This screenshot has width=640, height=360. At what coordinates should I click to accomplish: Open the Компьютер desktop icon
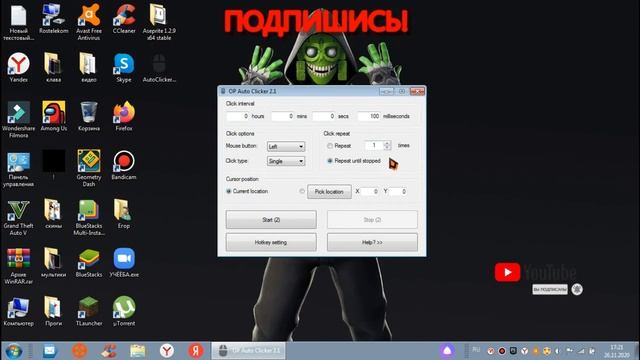[19, 311]
